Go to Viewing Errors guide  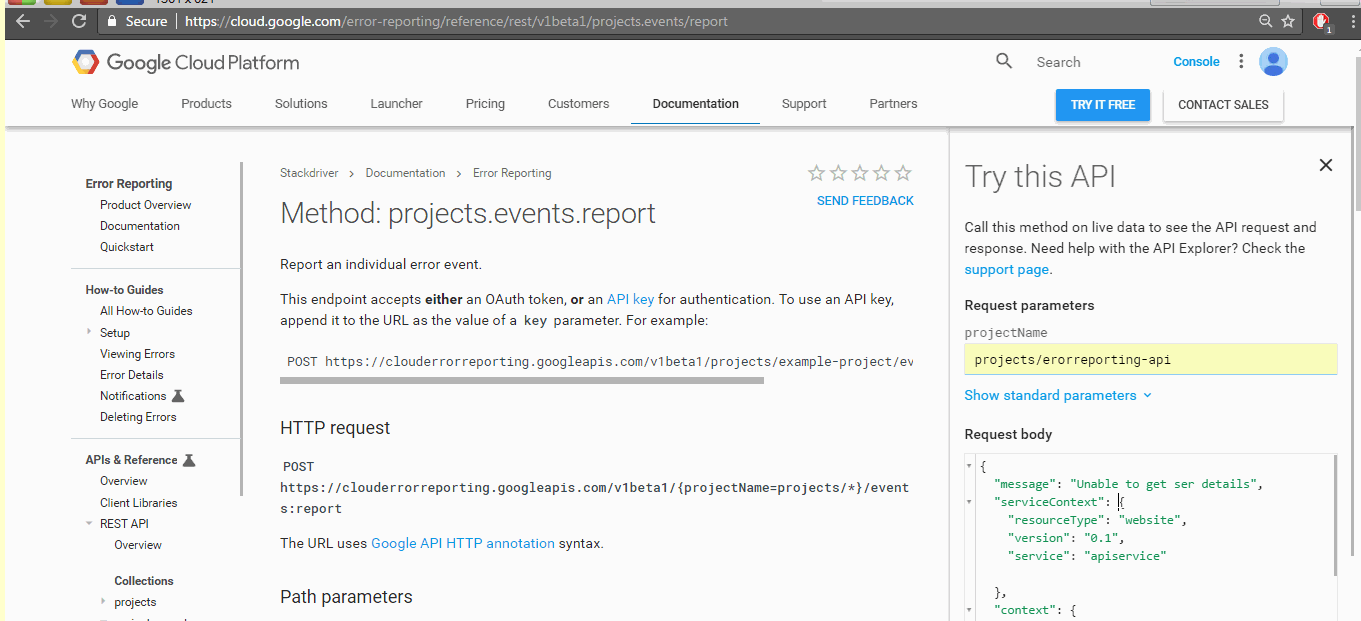137,354
